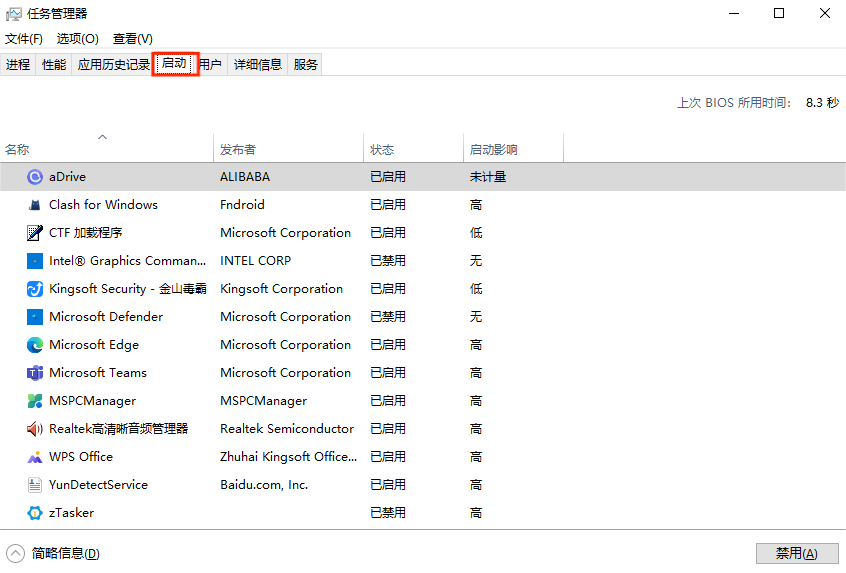Viewport: 846px width, 573px height.
Task: Select the Clash for Windows entry
Action: tap(104, 205)
